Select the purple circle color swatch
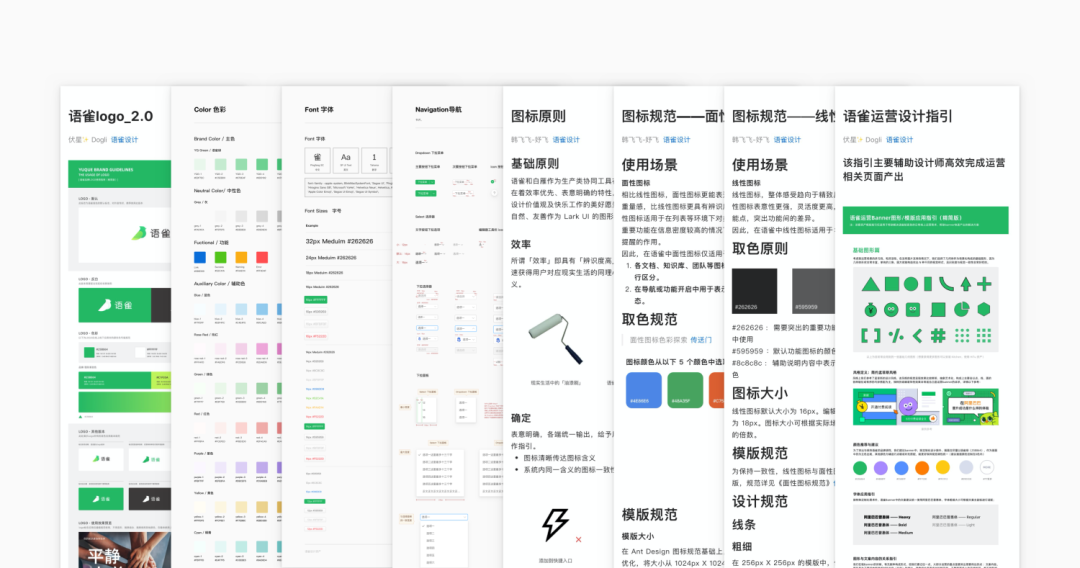Image resolution: width=1080 pixels, height=568 pixels. [x=880, y=468]
